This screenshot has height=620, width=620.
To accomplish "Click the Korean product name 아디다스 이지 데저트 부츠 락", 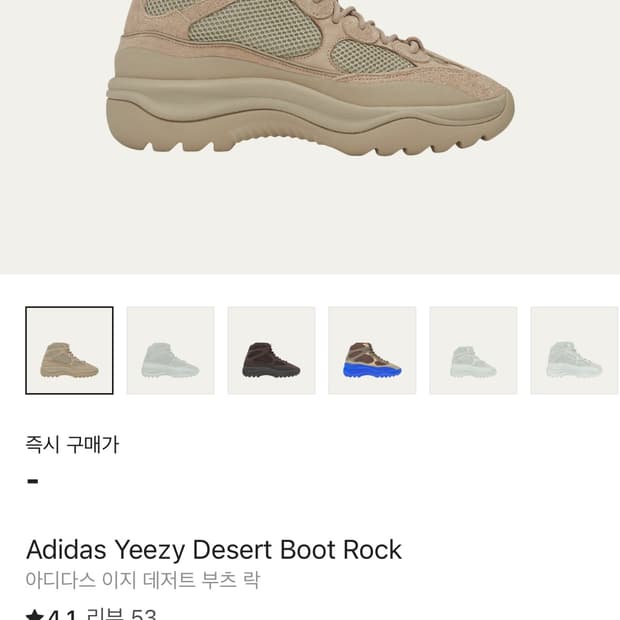I will (143, 580).
